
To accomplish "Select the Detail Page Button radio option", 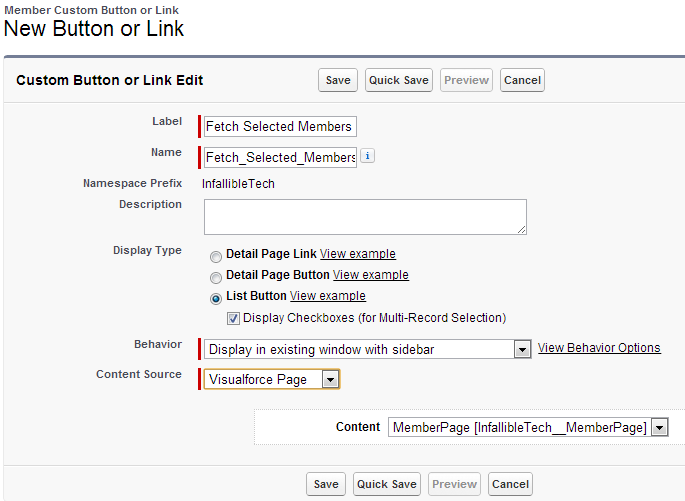I will [x=216, y=276].
